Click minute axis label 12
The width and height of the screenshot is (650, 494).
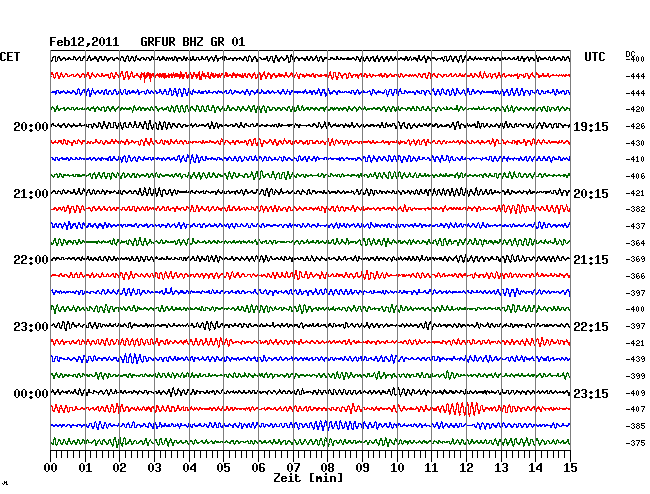pyautogui.click(x=466, y=468)
